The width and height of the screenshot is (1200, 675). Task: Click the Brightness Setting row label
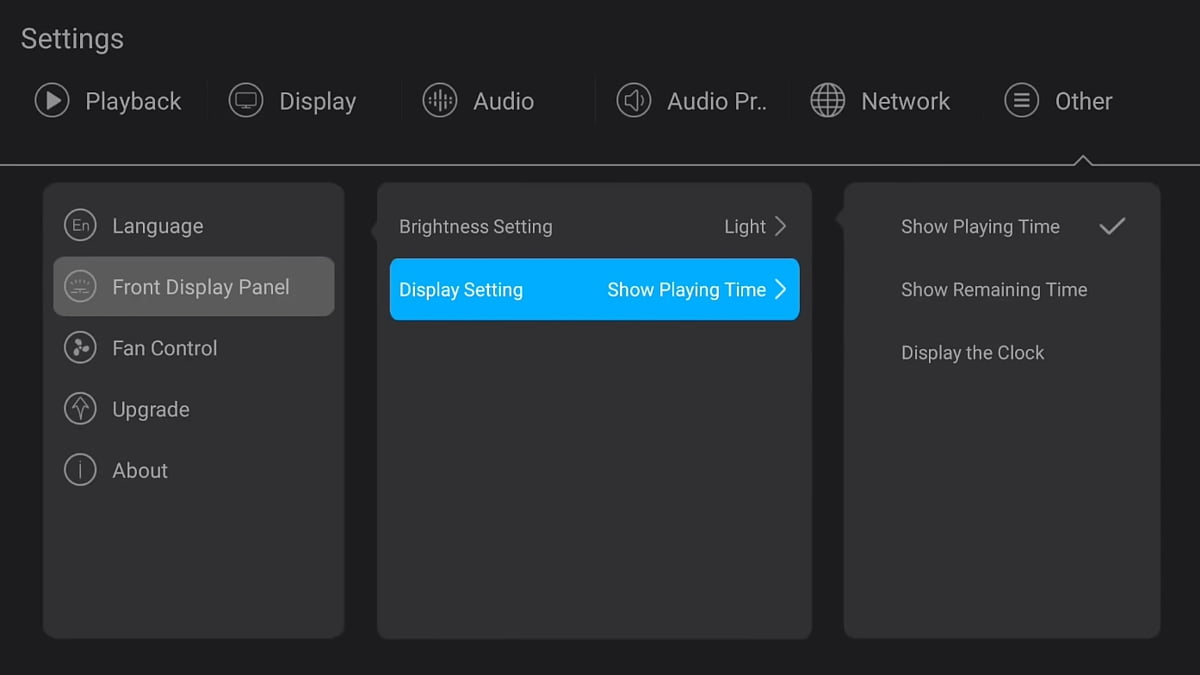(x=475, y=227)
